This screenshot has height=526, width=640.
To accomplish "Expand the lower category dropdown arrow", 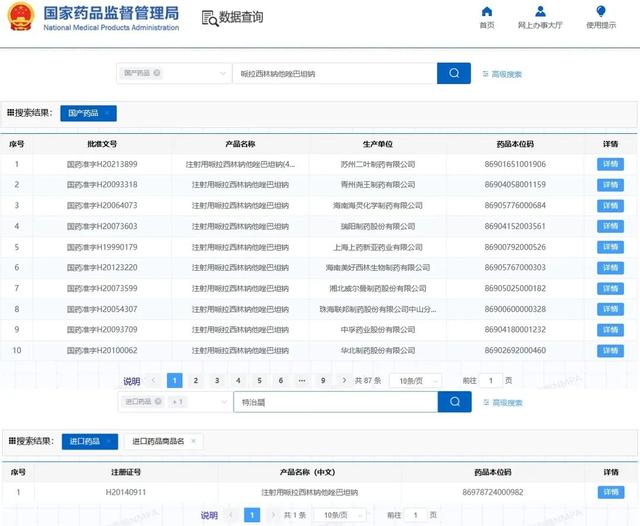I will [224, 402].
